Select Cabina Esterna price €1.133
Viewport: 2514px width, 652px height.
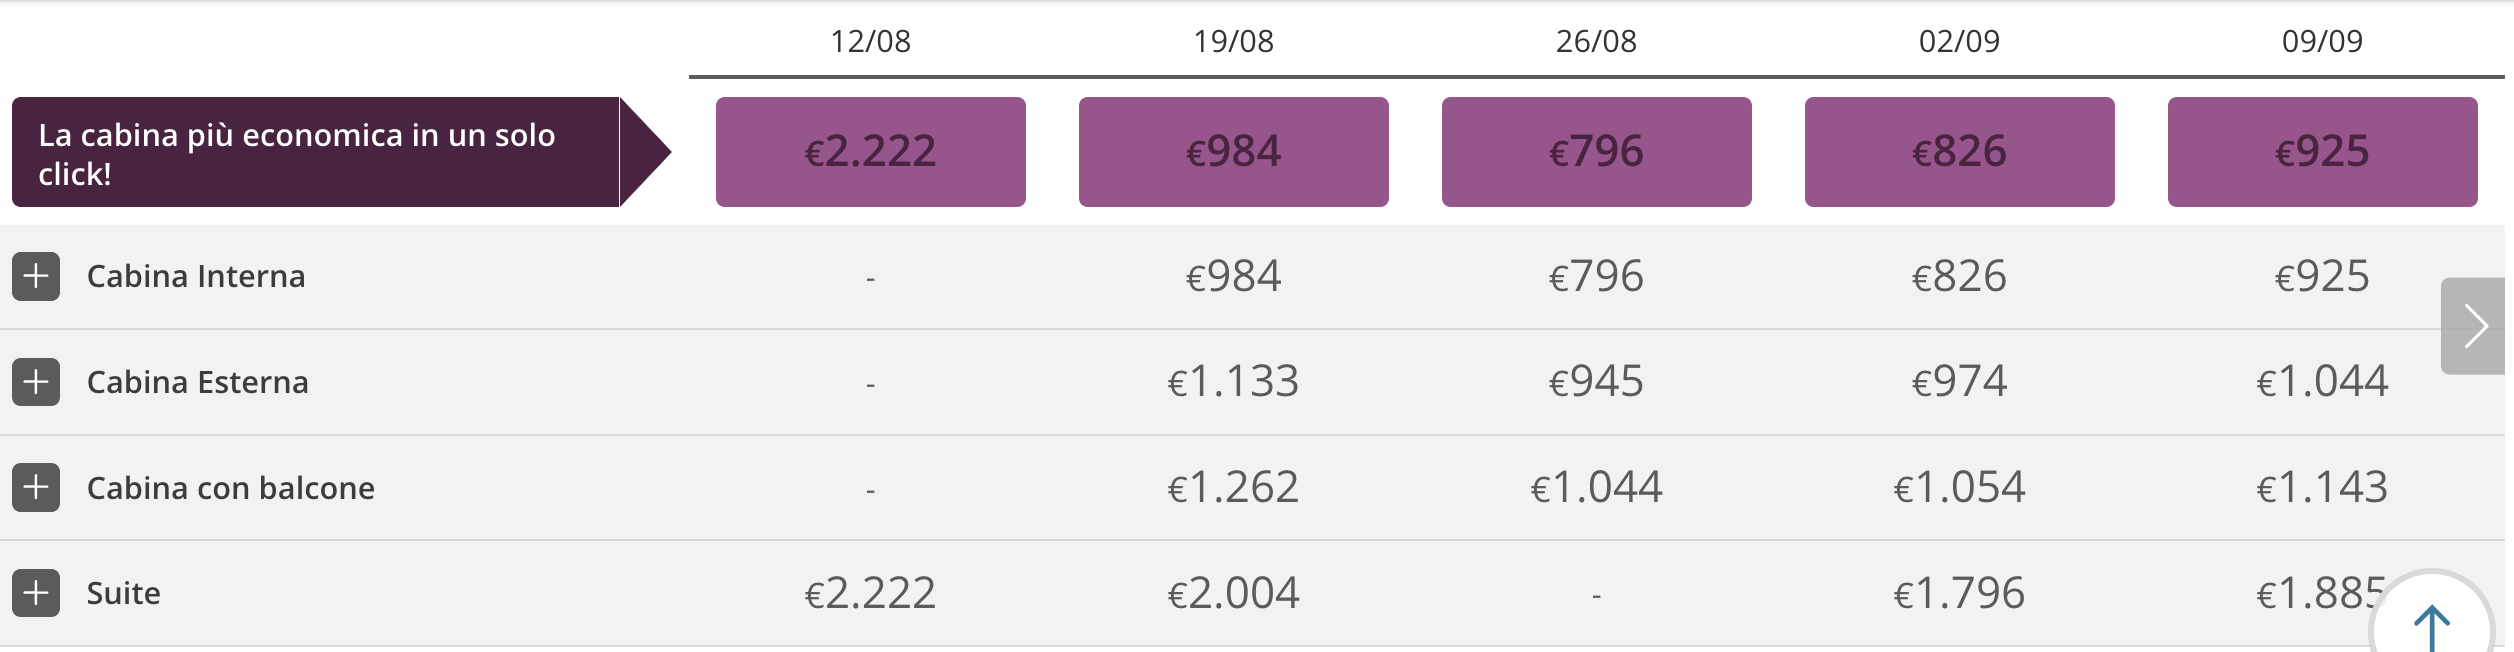click(1234, 382)
